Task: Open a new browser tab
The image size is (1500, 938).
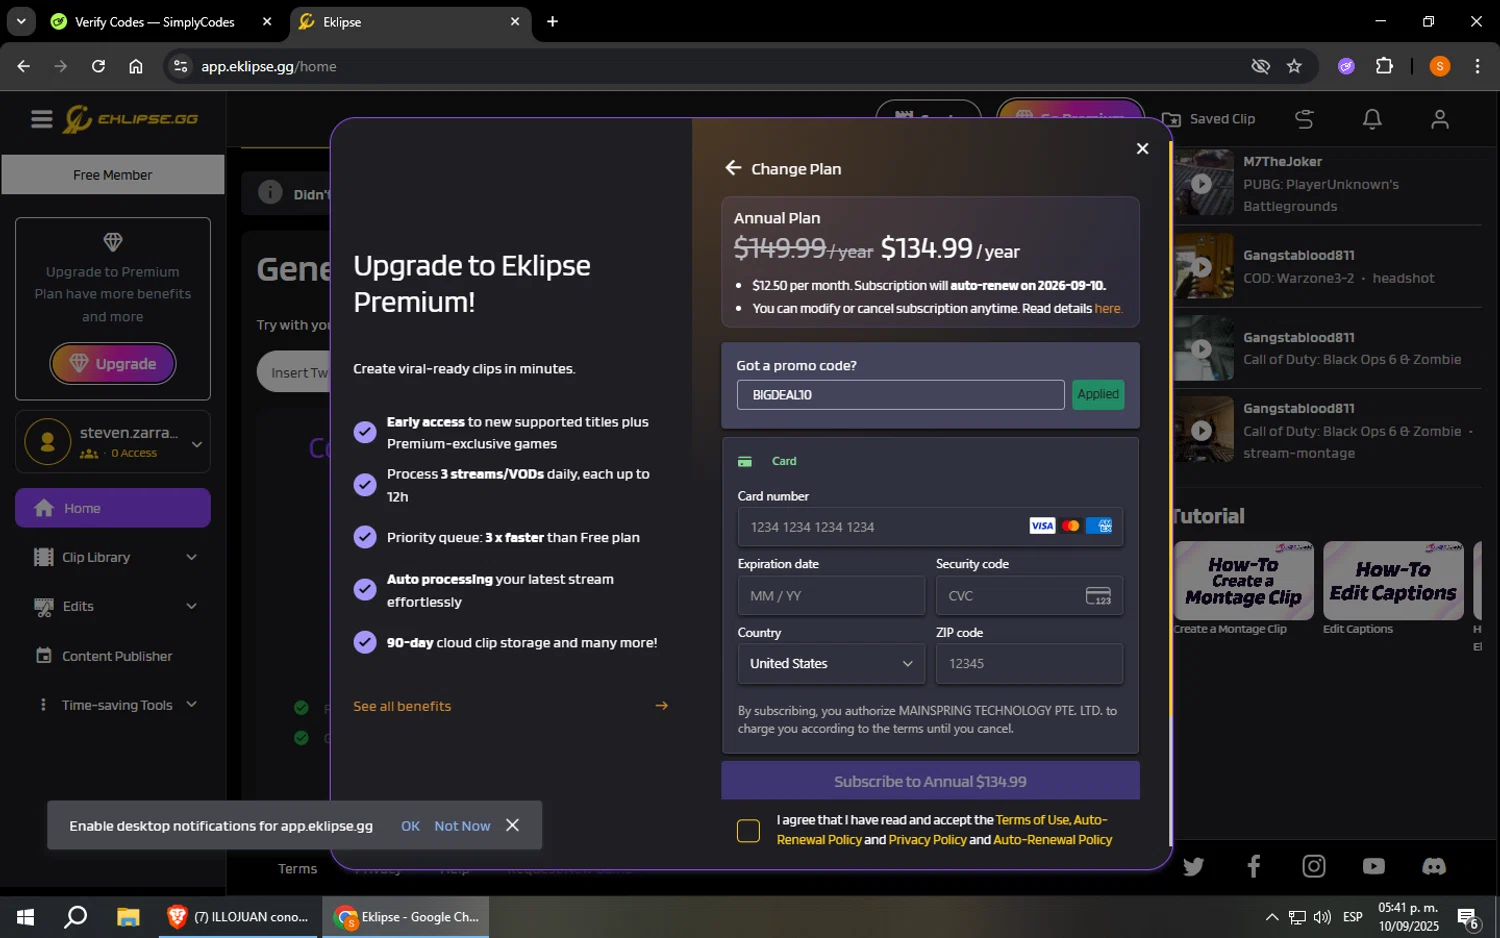Action: [552, 21]
